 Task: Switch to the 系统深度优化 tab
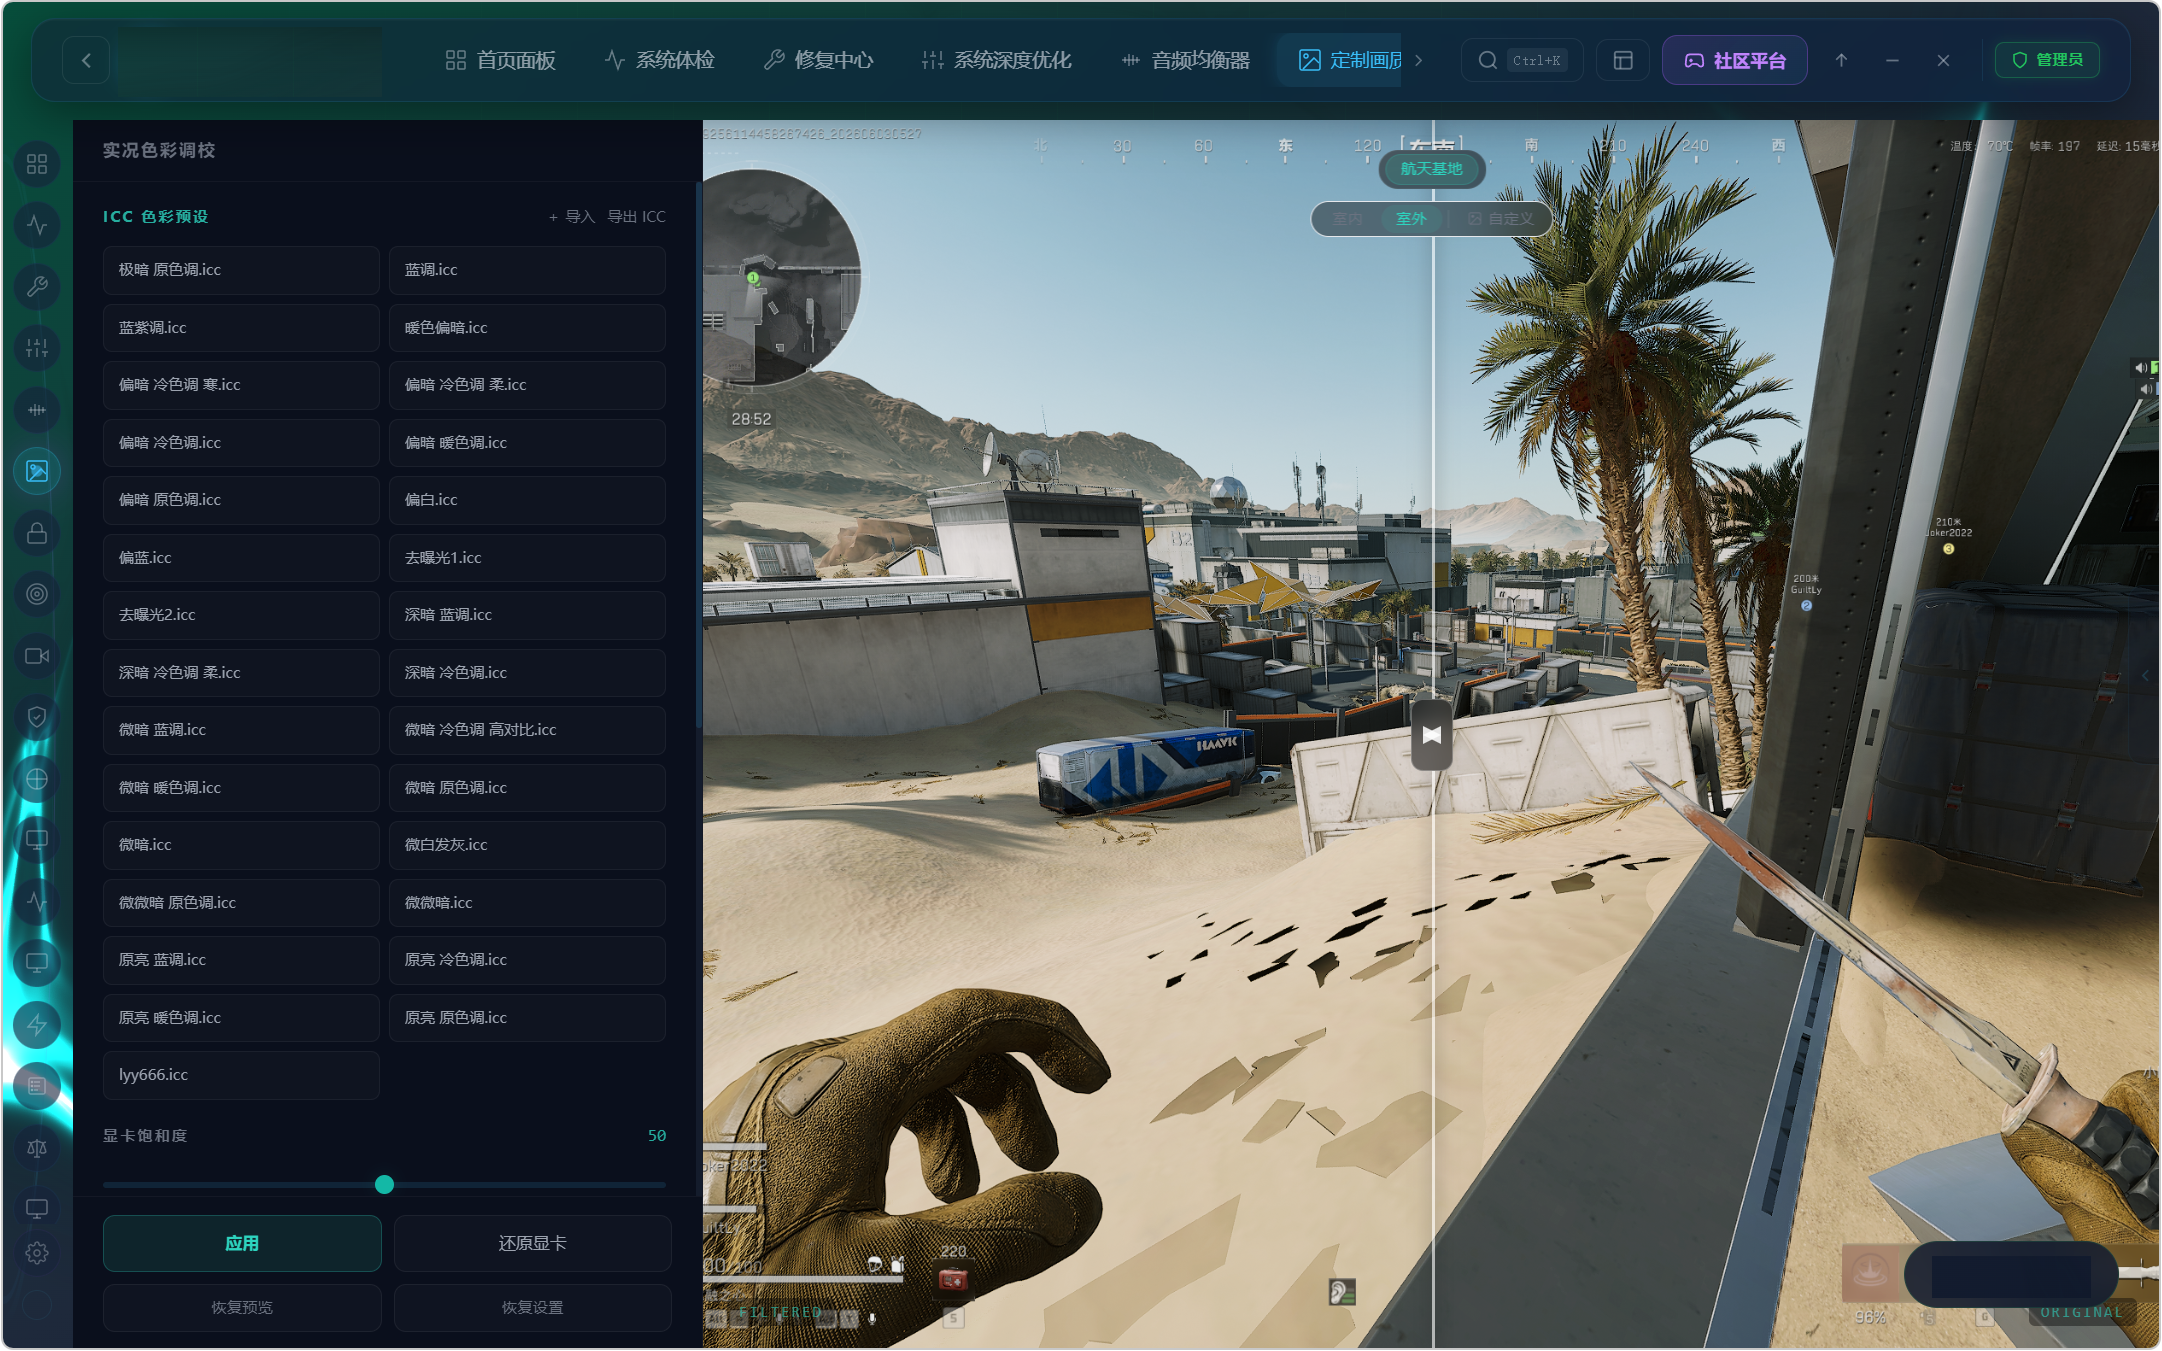(x=996, y=60)
